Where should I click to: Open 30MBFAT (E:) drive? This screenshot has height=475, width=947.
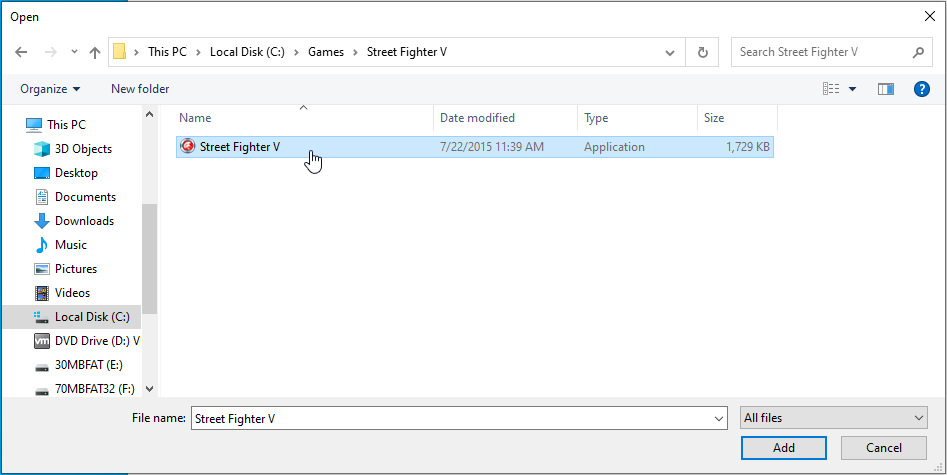[89, 365]
